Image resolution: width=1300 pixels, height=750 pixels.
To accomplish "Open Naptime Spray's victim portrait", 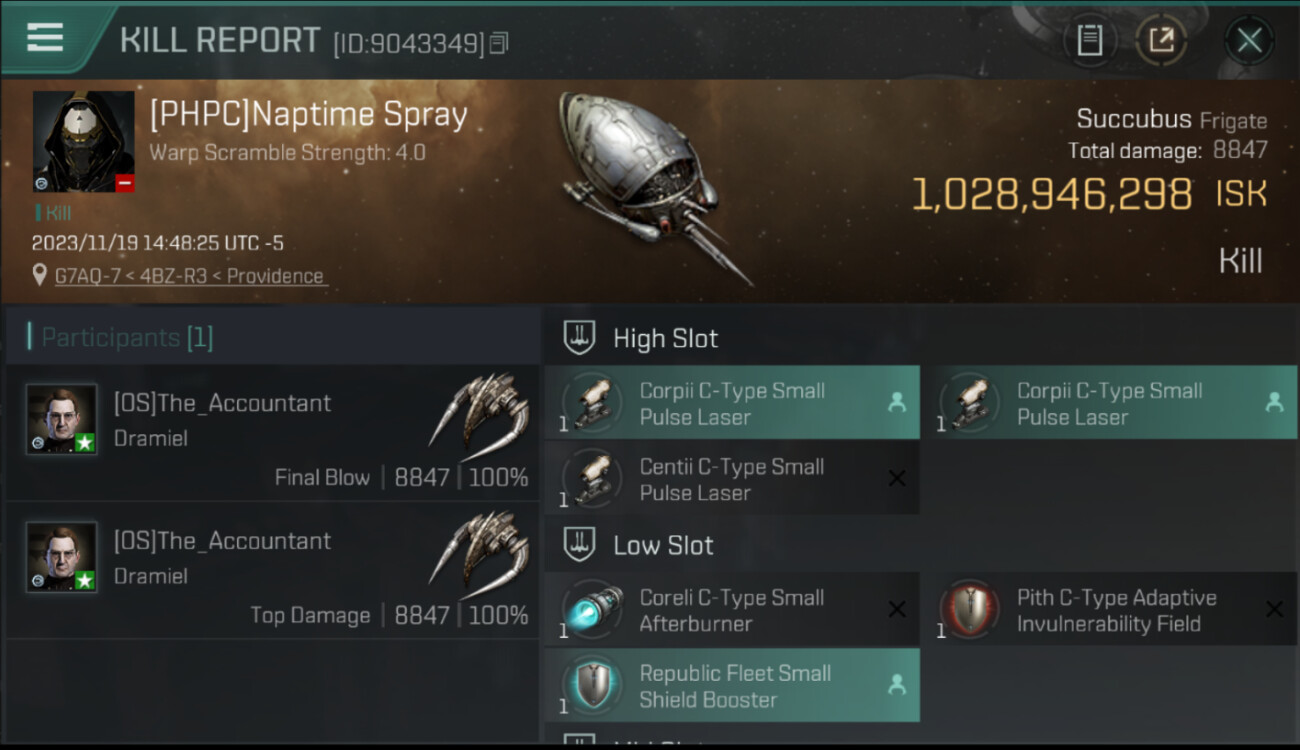I will (x=83, y=141).
